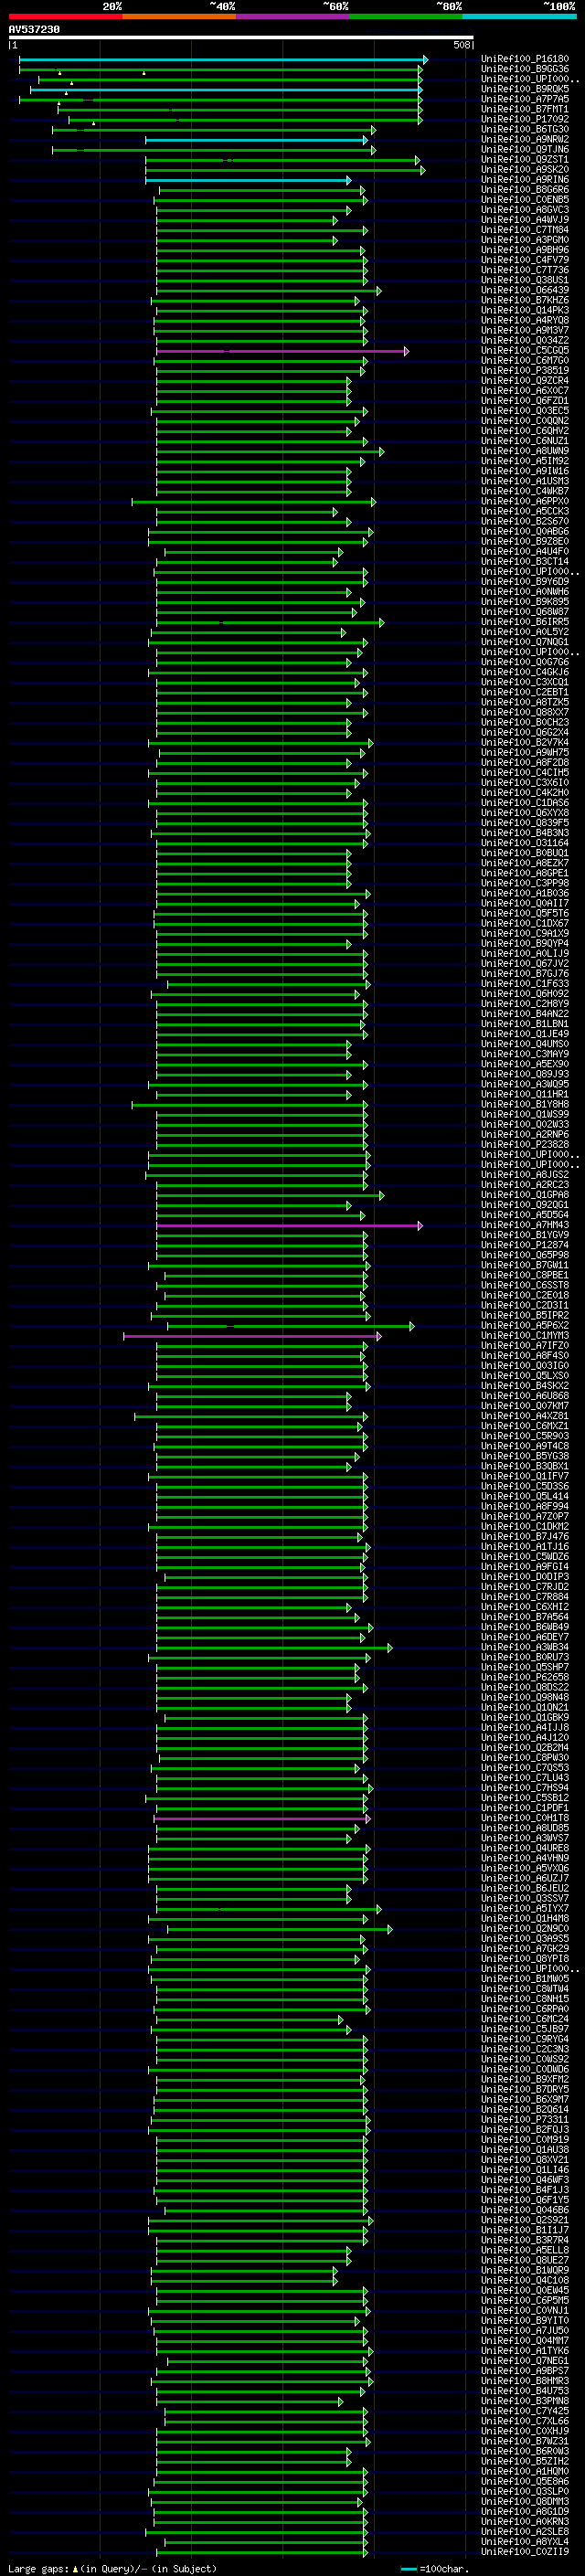
Task: Open hit UniRef100_C0WS92
Action: tap(524, 2059)
